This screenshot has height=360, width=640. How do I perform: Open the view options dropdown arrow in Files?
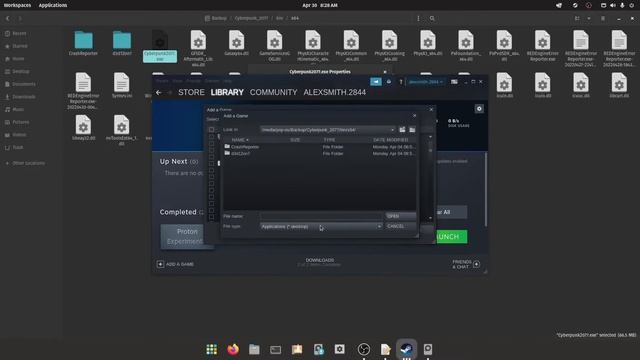coord(589,18)
